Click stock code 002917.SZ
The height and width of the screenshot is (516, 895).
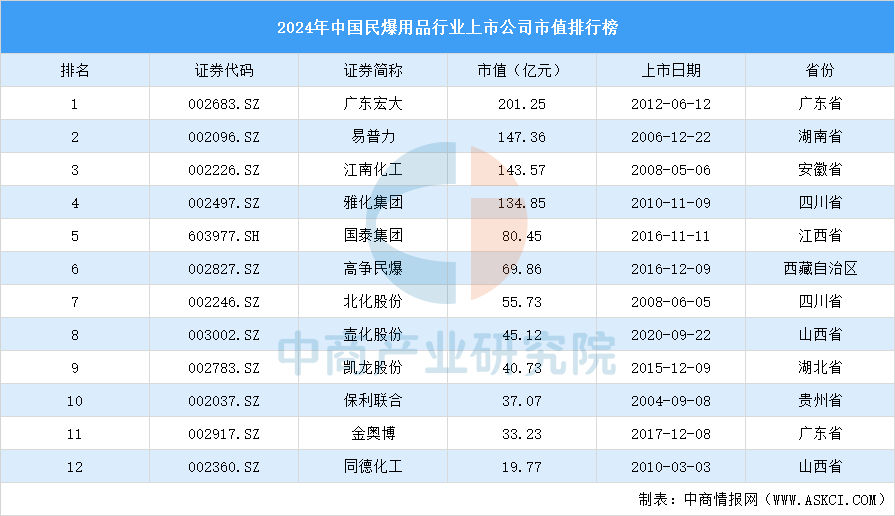(x=224, y=435)
